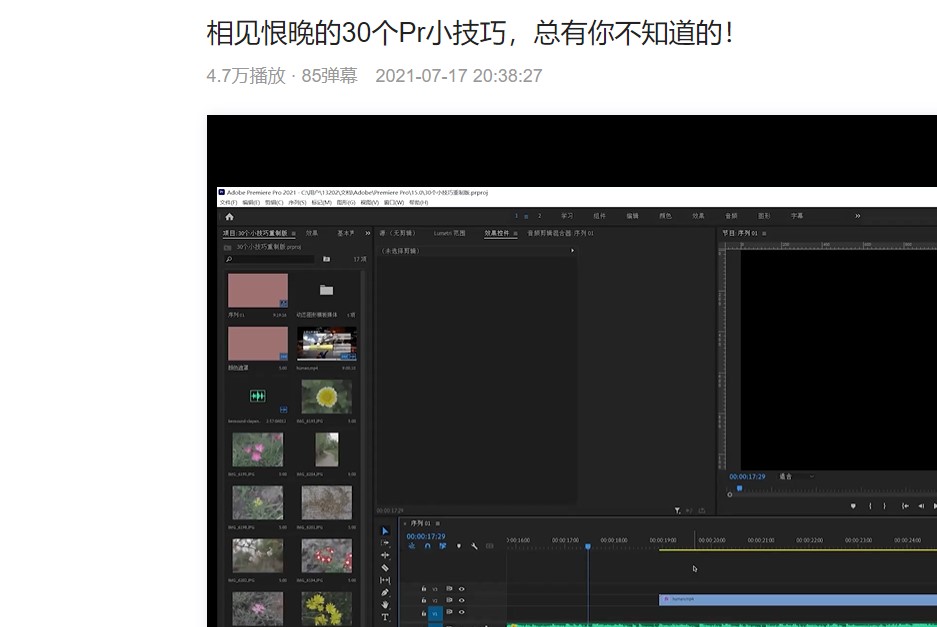Open the 文件(F) menu
The width and height of the screenshot is (937, 627).
tap(228, 202)
